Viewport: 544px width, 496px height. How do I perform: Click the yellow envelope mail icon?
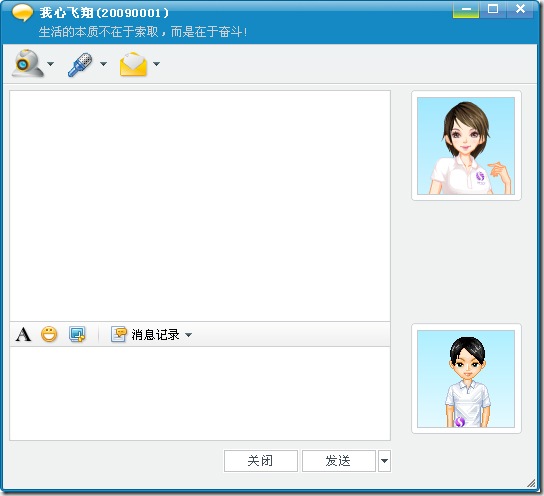(133, 64)
